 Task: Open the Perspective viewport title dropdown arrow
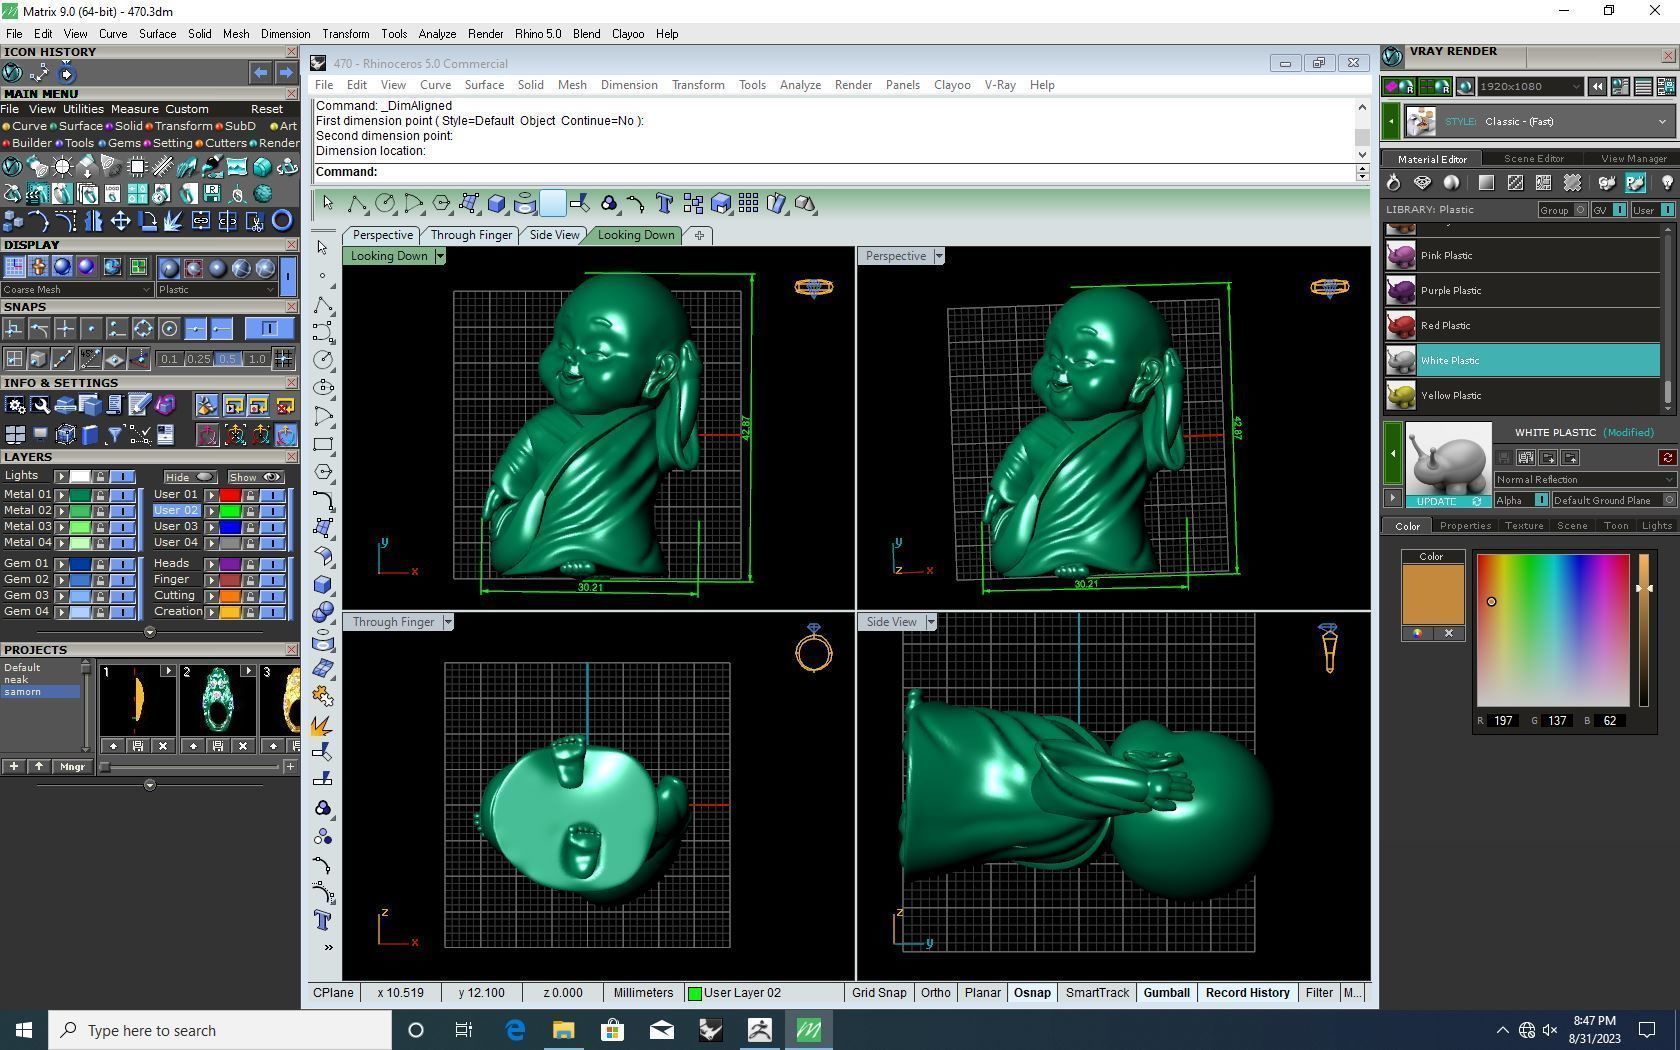pos(938,256)
